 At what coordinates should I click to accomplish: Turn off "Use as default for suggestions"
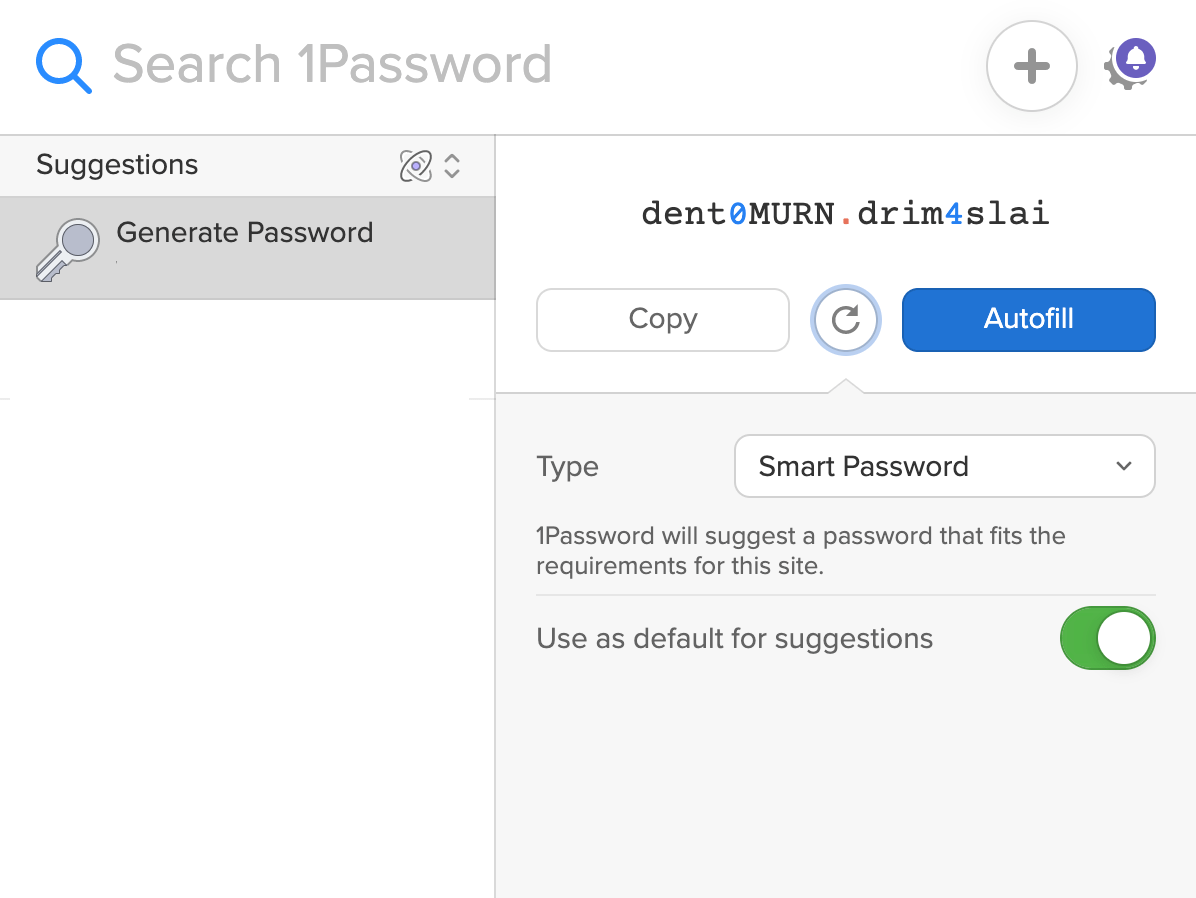tap(1107, 638)
